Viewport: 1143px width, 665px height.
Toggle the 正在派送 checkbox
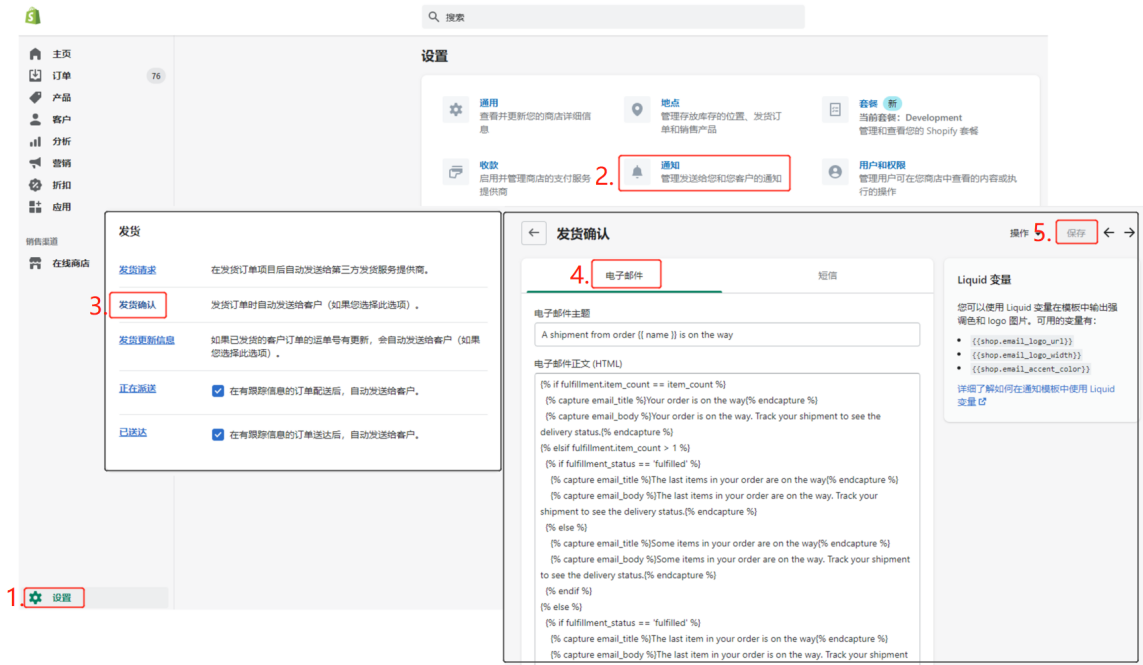(x=217, y=391)
